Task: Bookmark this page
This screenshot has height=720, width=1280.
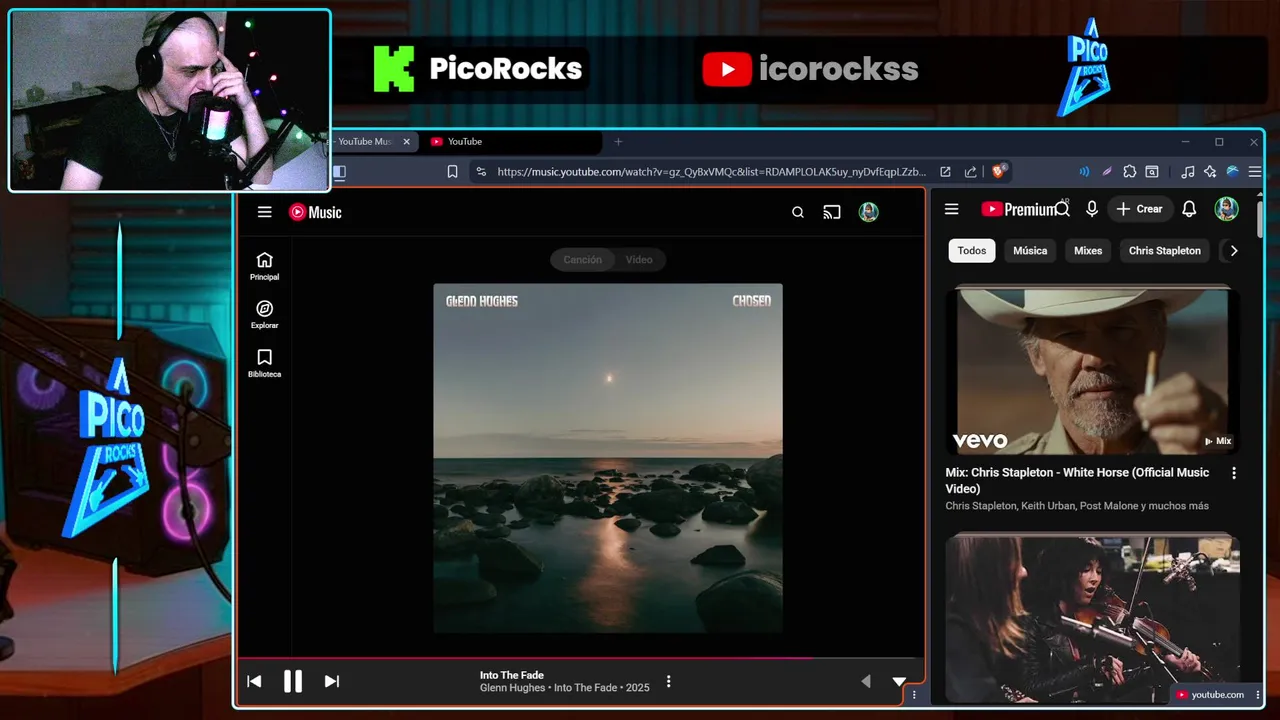Action: [x=452, y=172]
